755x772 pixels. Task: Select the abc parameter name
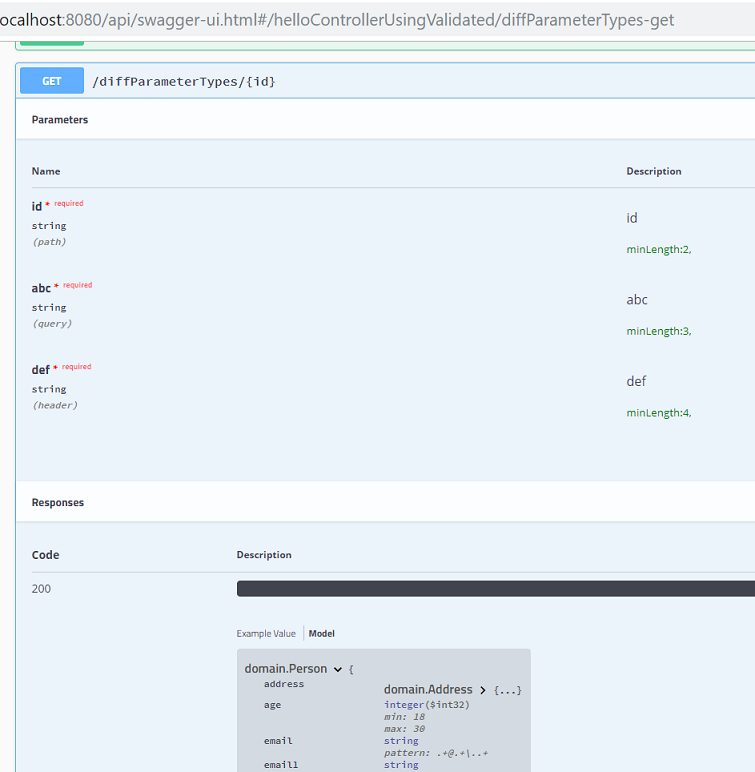click(41, 288)
